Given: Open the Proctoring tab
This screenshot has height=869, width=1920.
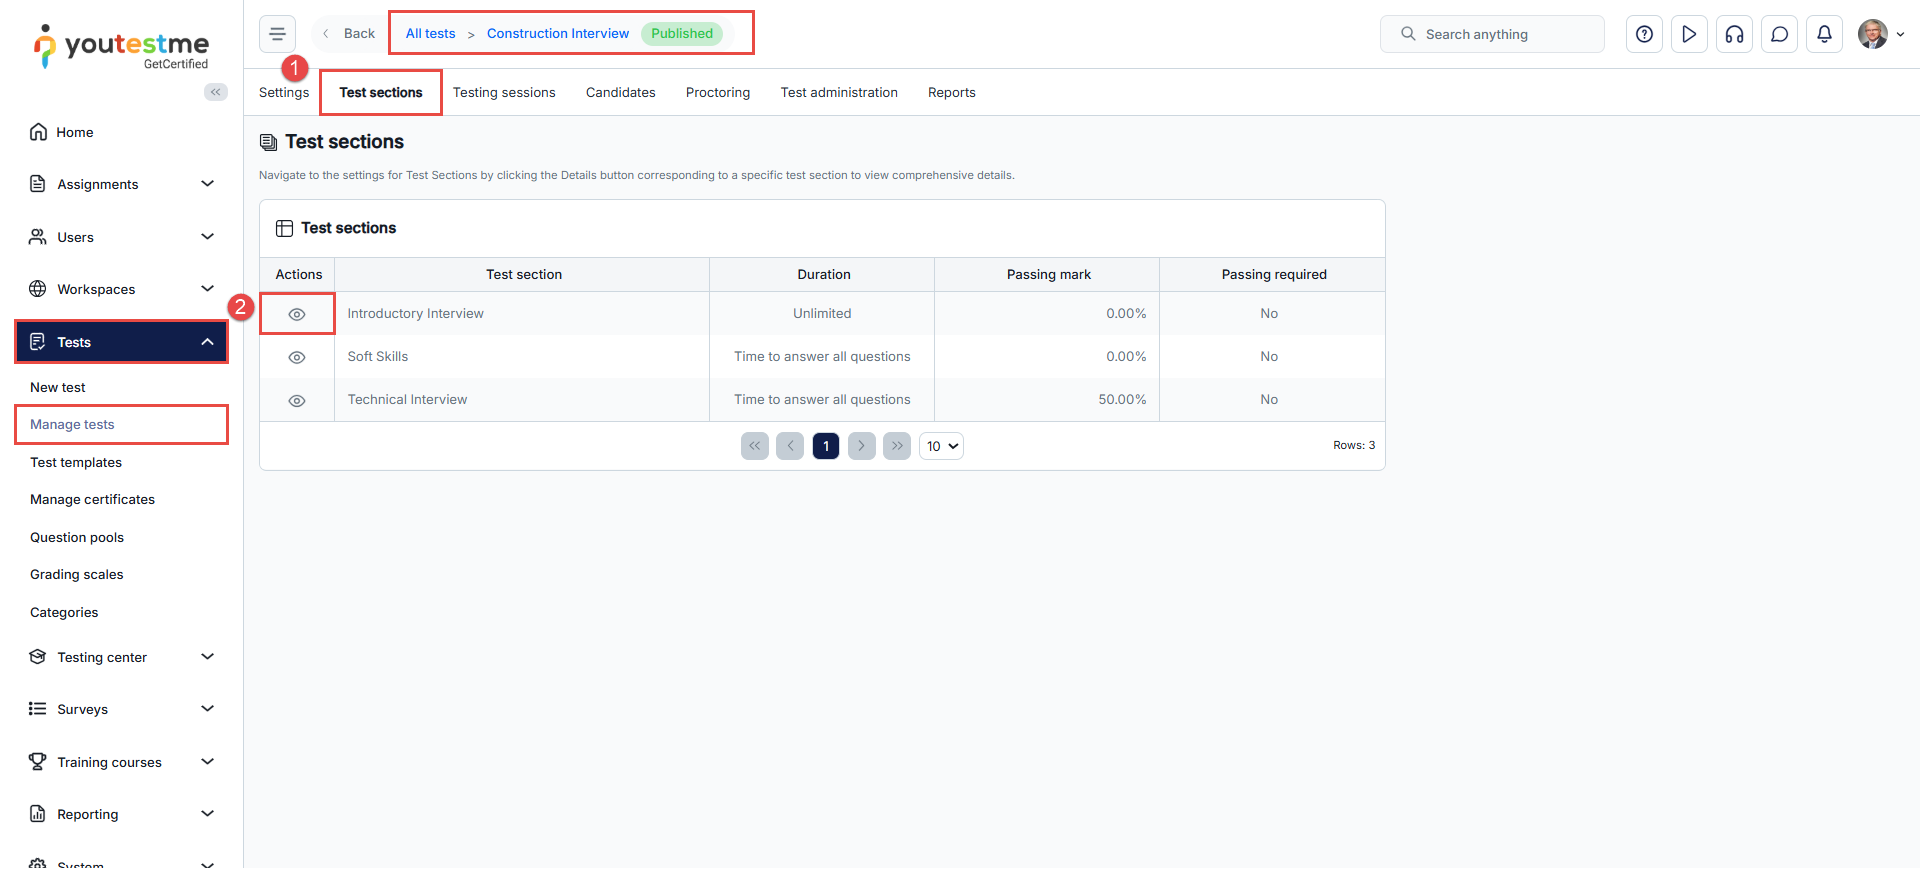Looking at the screenshot, I should point(717,92).
